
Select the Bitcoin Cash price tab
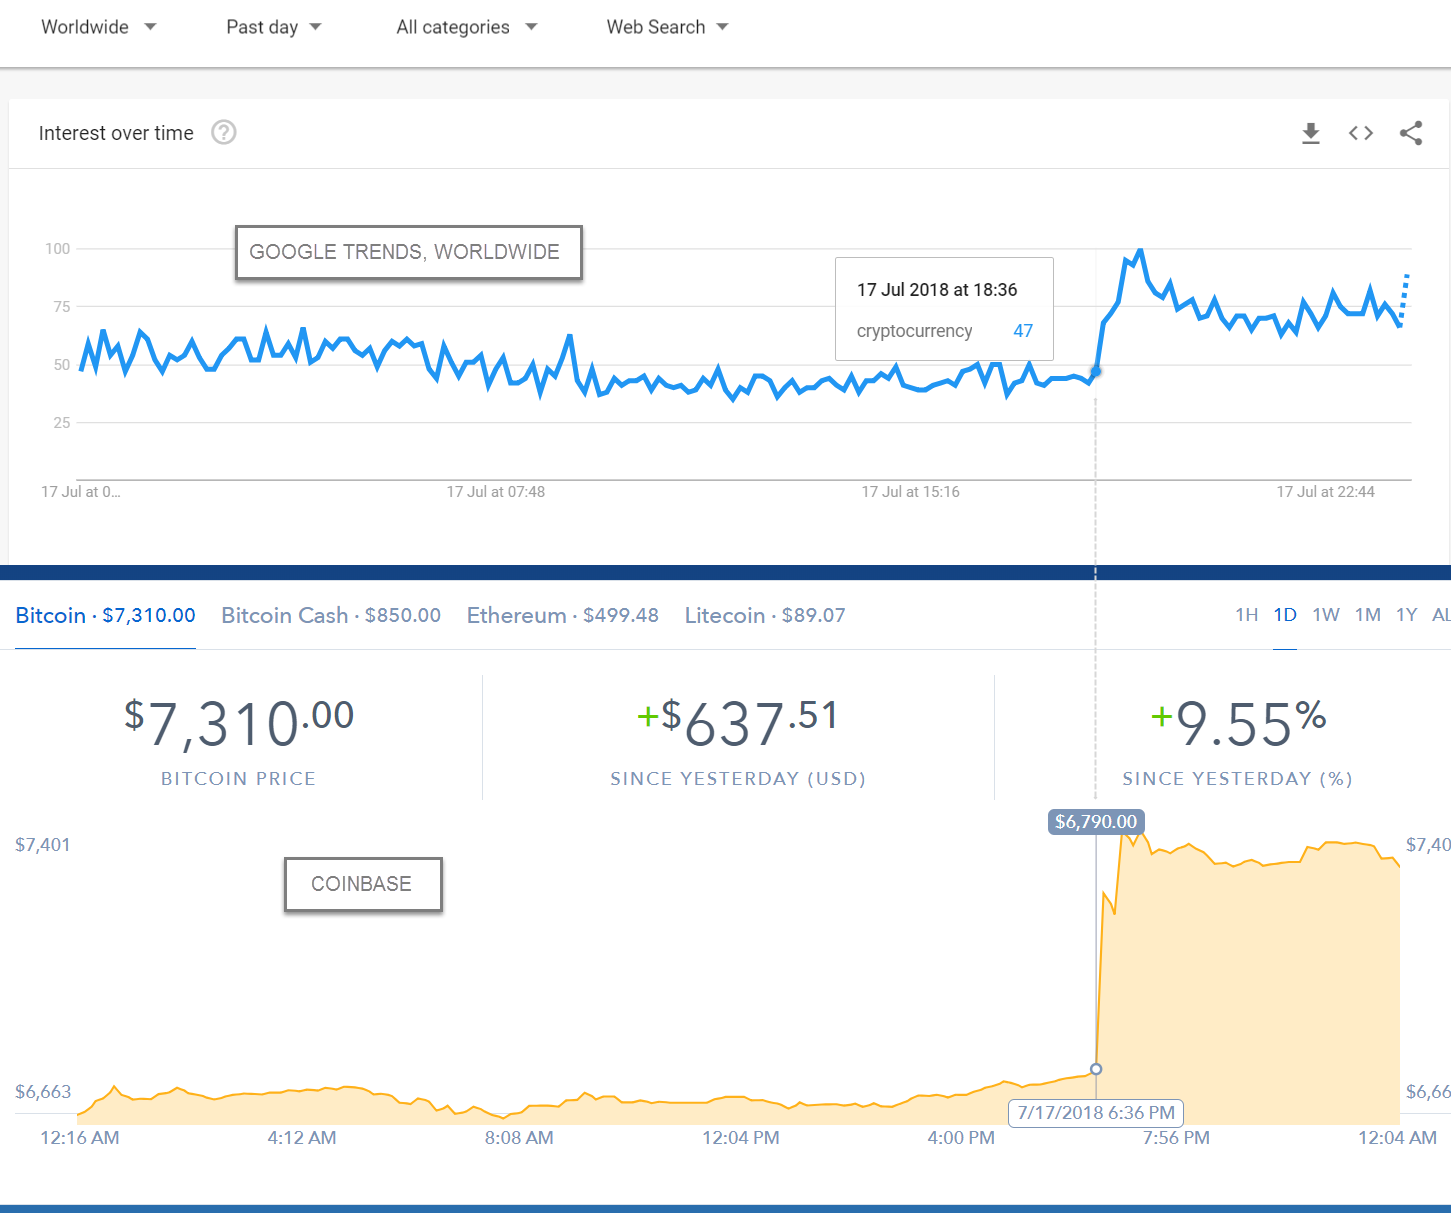331,615
